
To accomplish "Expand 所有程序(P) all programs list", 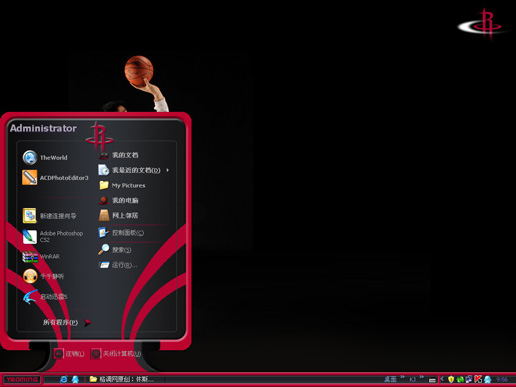I will (67, 322).
